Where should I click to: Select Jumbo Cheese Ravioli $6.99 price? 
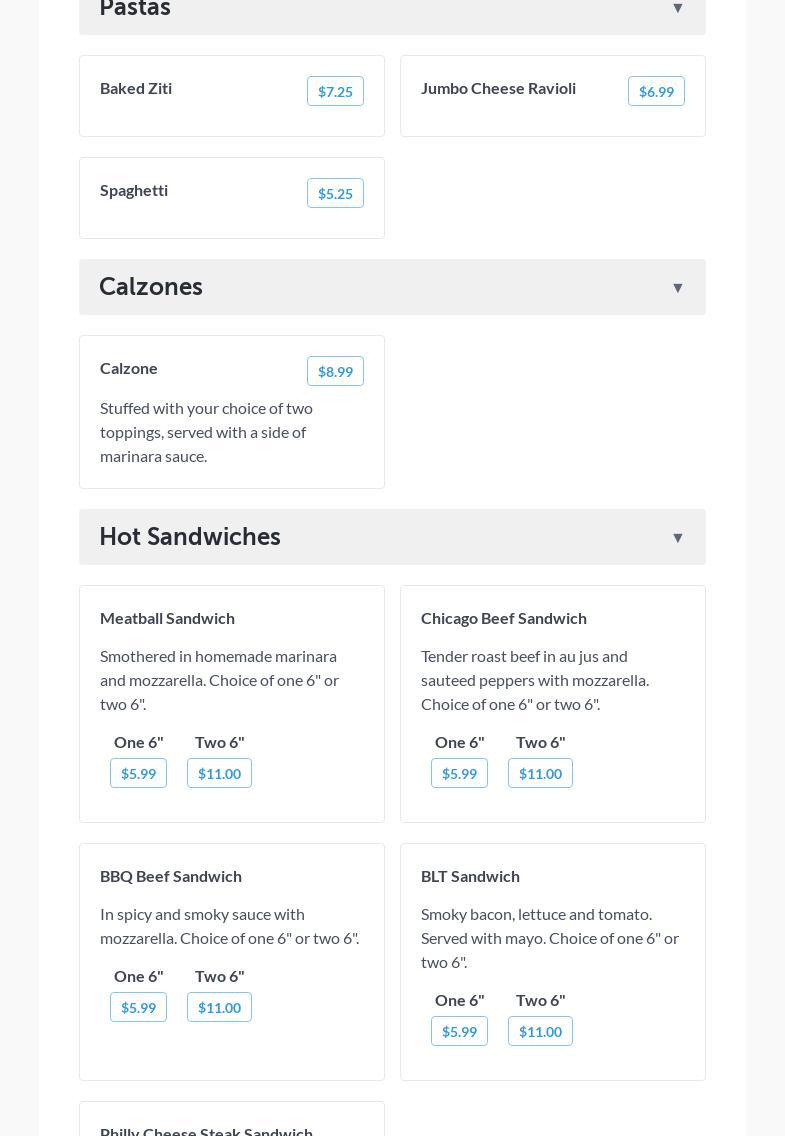coord(656,92)
